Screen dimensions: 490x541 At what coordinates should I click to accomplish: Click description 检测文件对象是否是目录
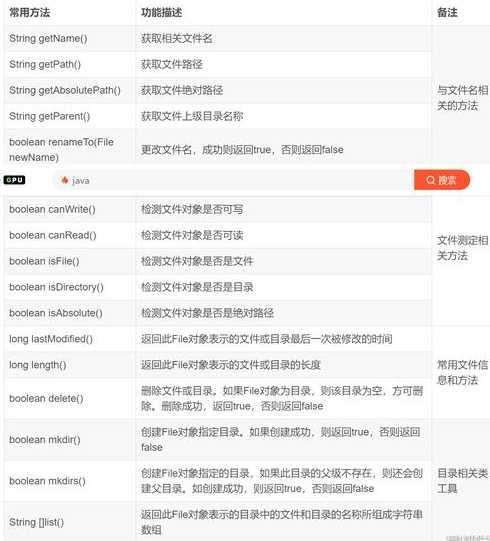[197, 287]
